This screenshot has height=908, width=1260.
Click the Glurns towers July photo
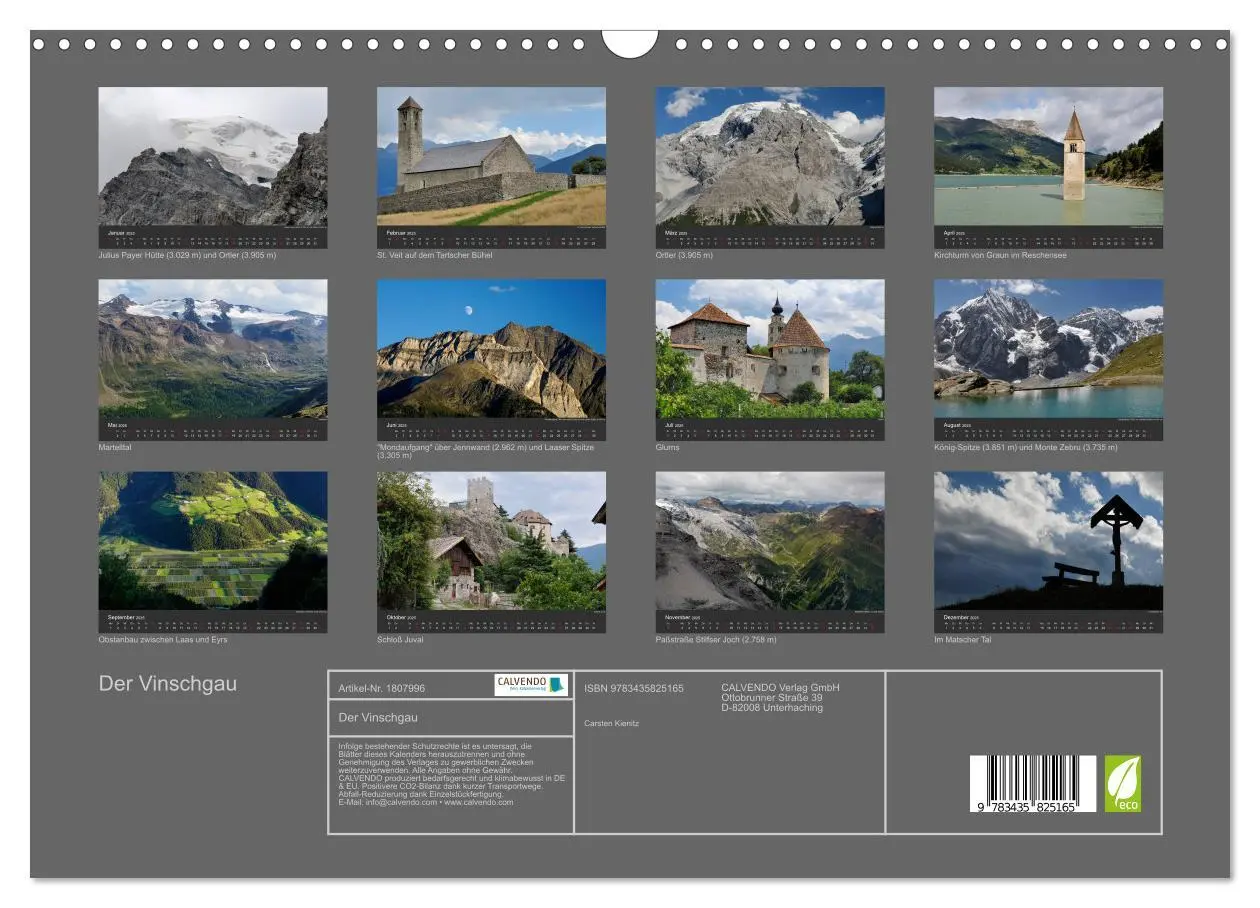click(770, 348)
